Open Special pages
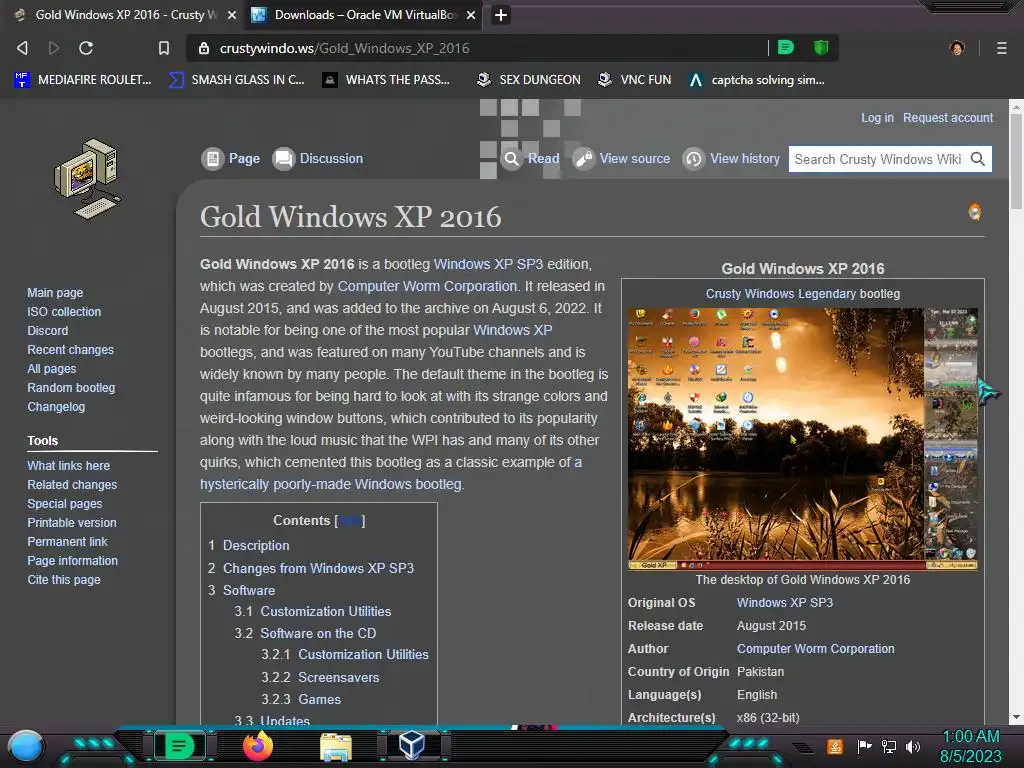Screen dimensions: 1024x768 [65, 504]
